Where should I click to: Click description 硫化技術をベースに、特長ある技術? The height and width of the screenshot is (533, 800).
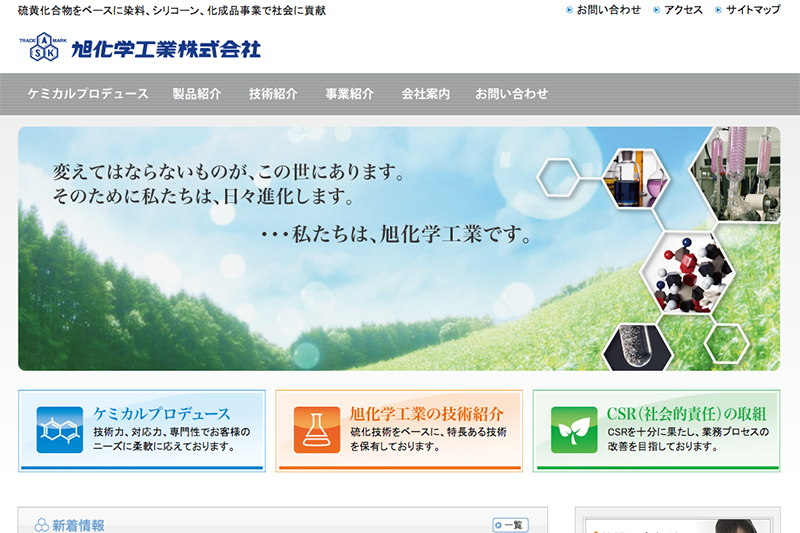(x=428, y=432)
